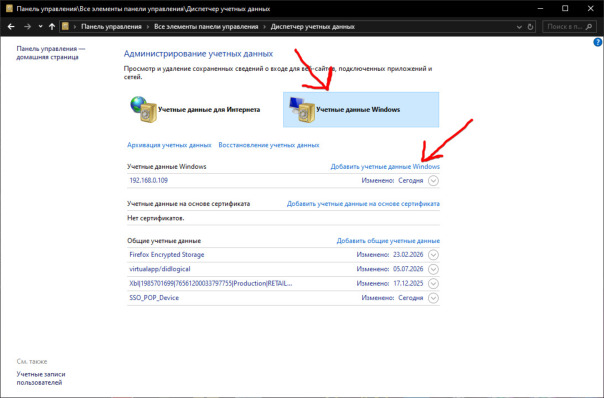Minimize the Credential Manager window
This screenshot has height=398, width=604.
point(540,8)
